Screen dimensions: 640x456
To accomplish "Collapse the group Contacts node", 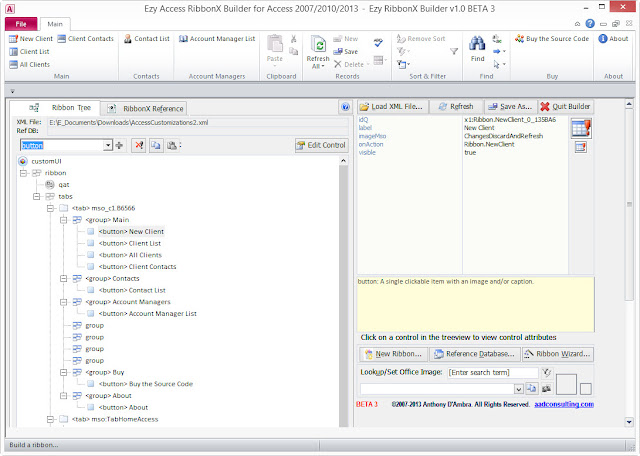I will tap(64, 279).
